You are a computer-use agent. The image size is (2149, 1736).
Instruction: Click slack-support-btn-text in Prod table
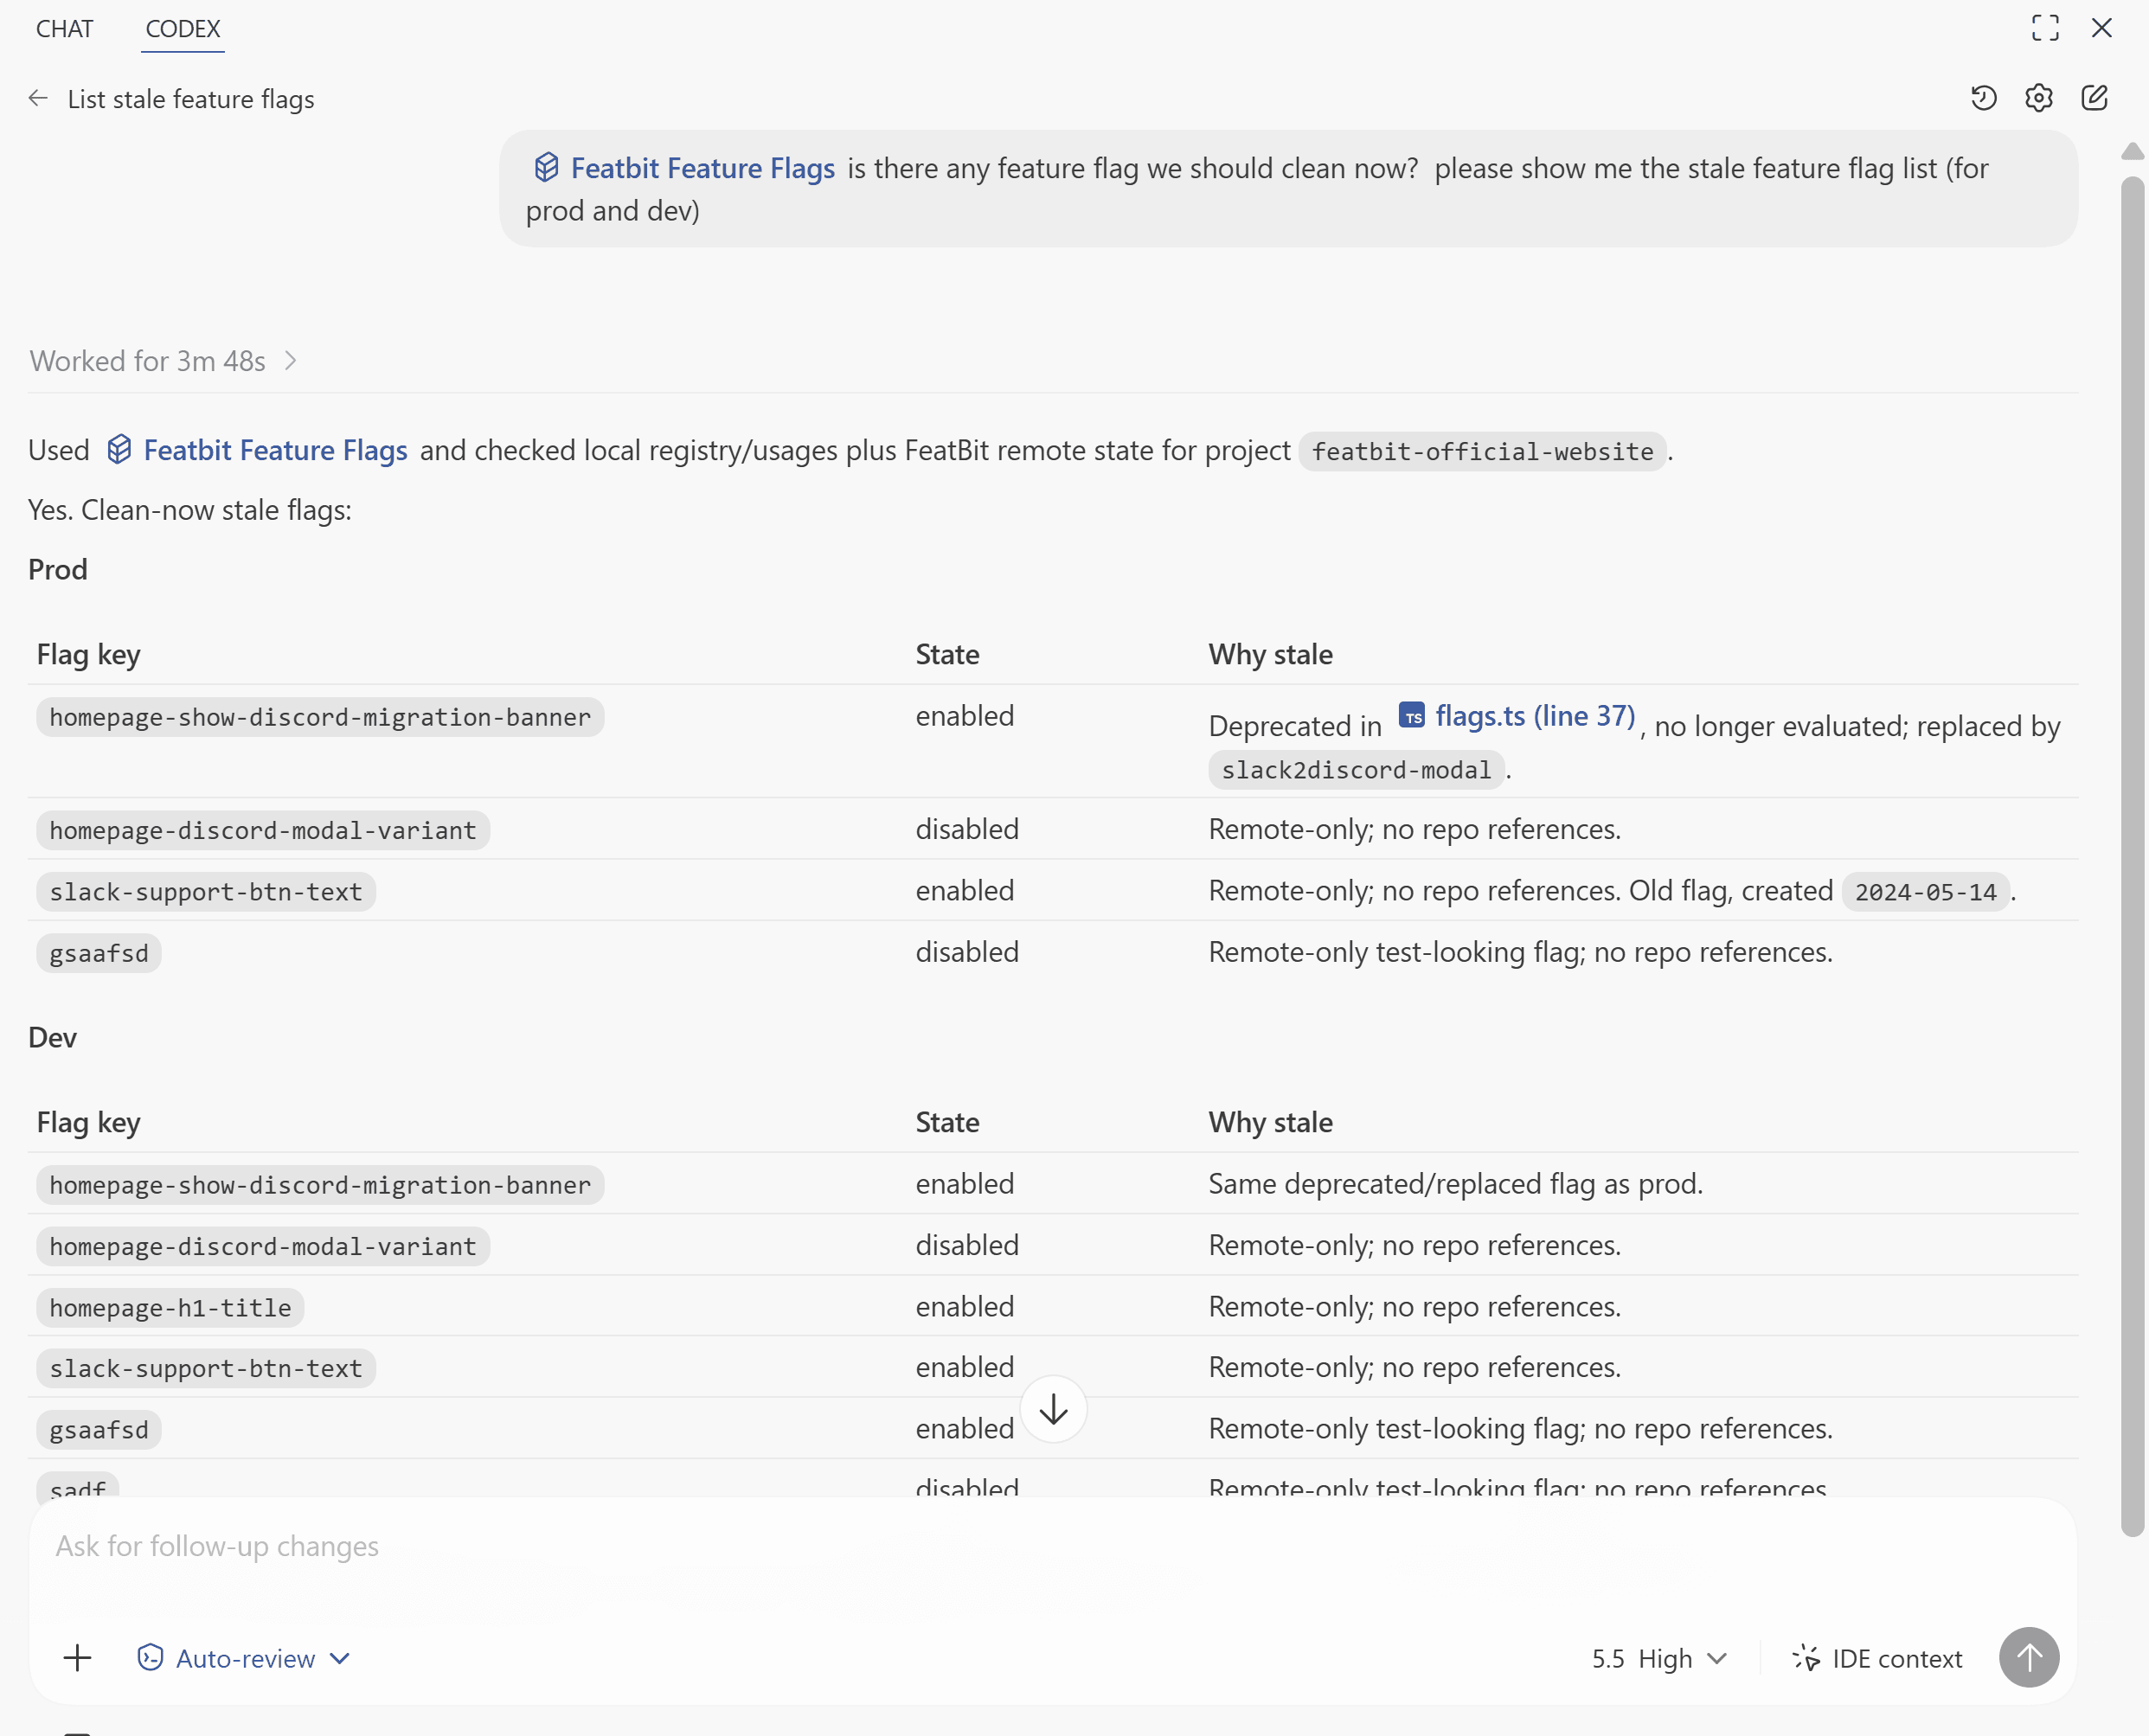[x=206, y=892]
